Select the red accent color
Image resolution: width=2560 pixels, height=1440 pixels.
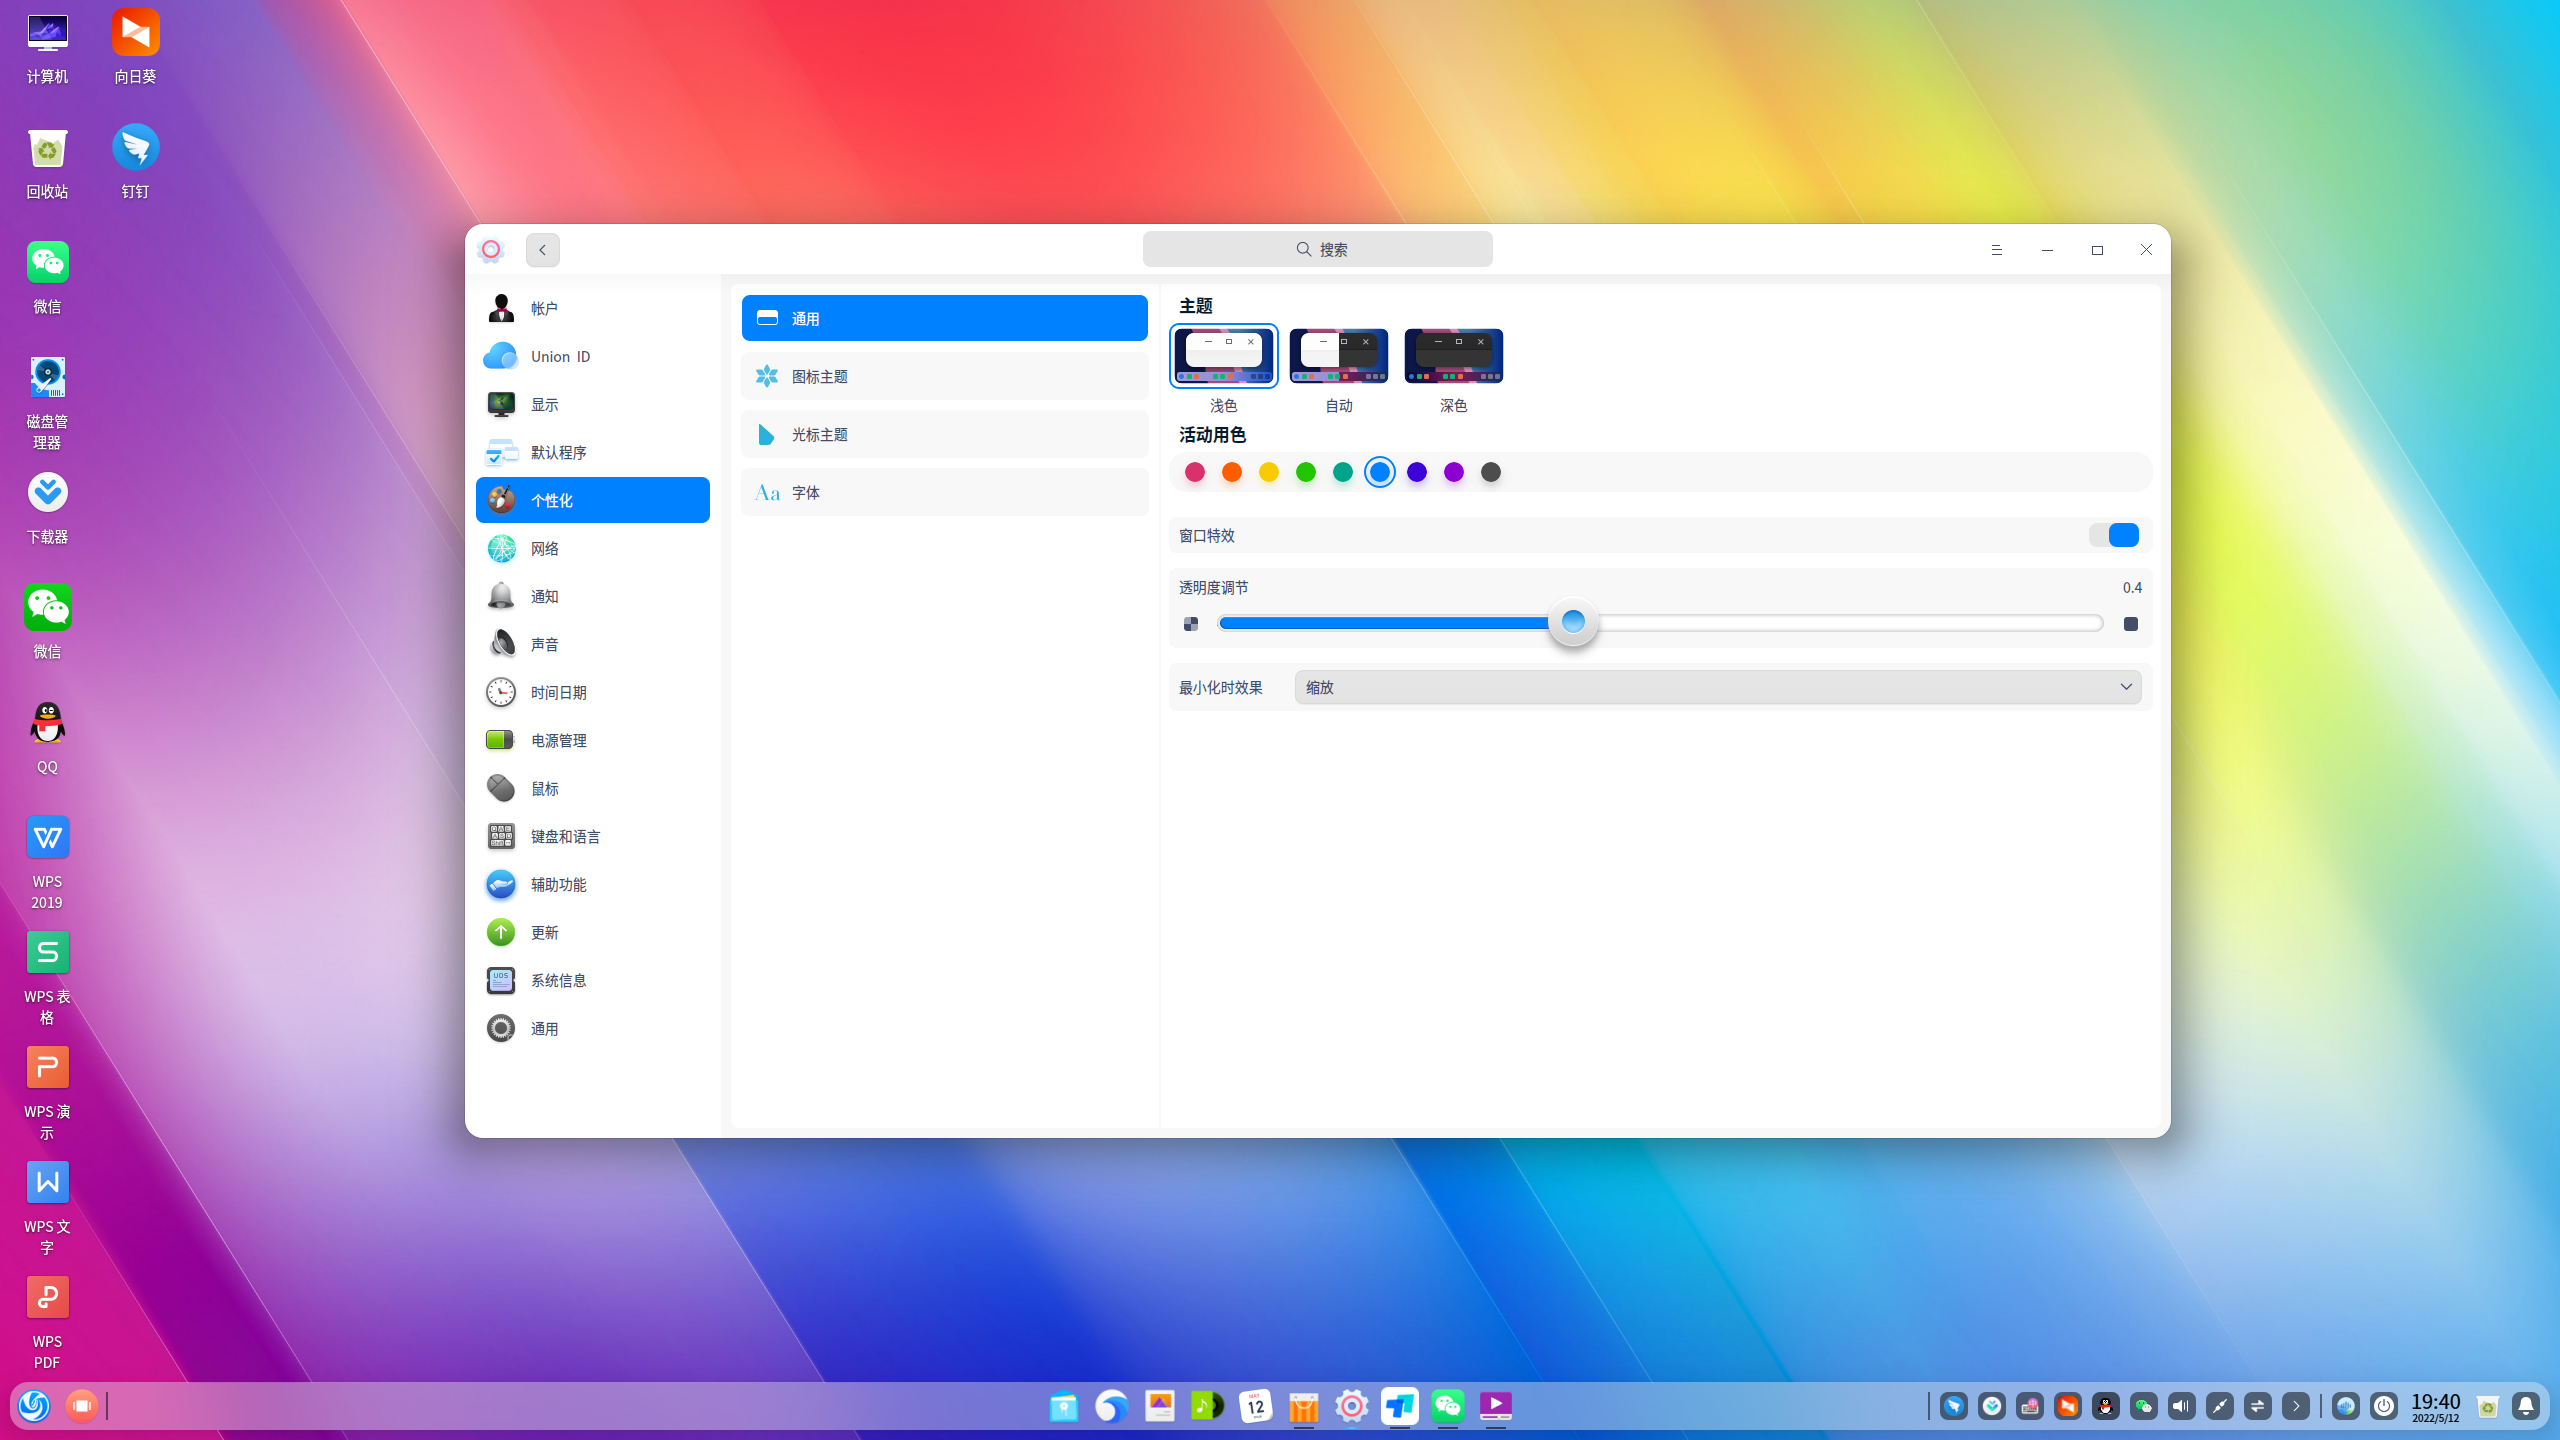(1195, 472)
